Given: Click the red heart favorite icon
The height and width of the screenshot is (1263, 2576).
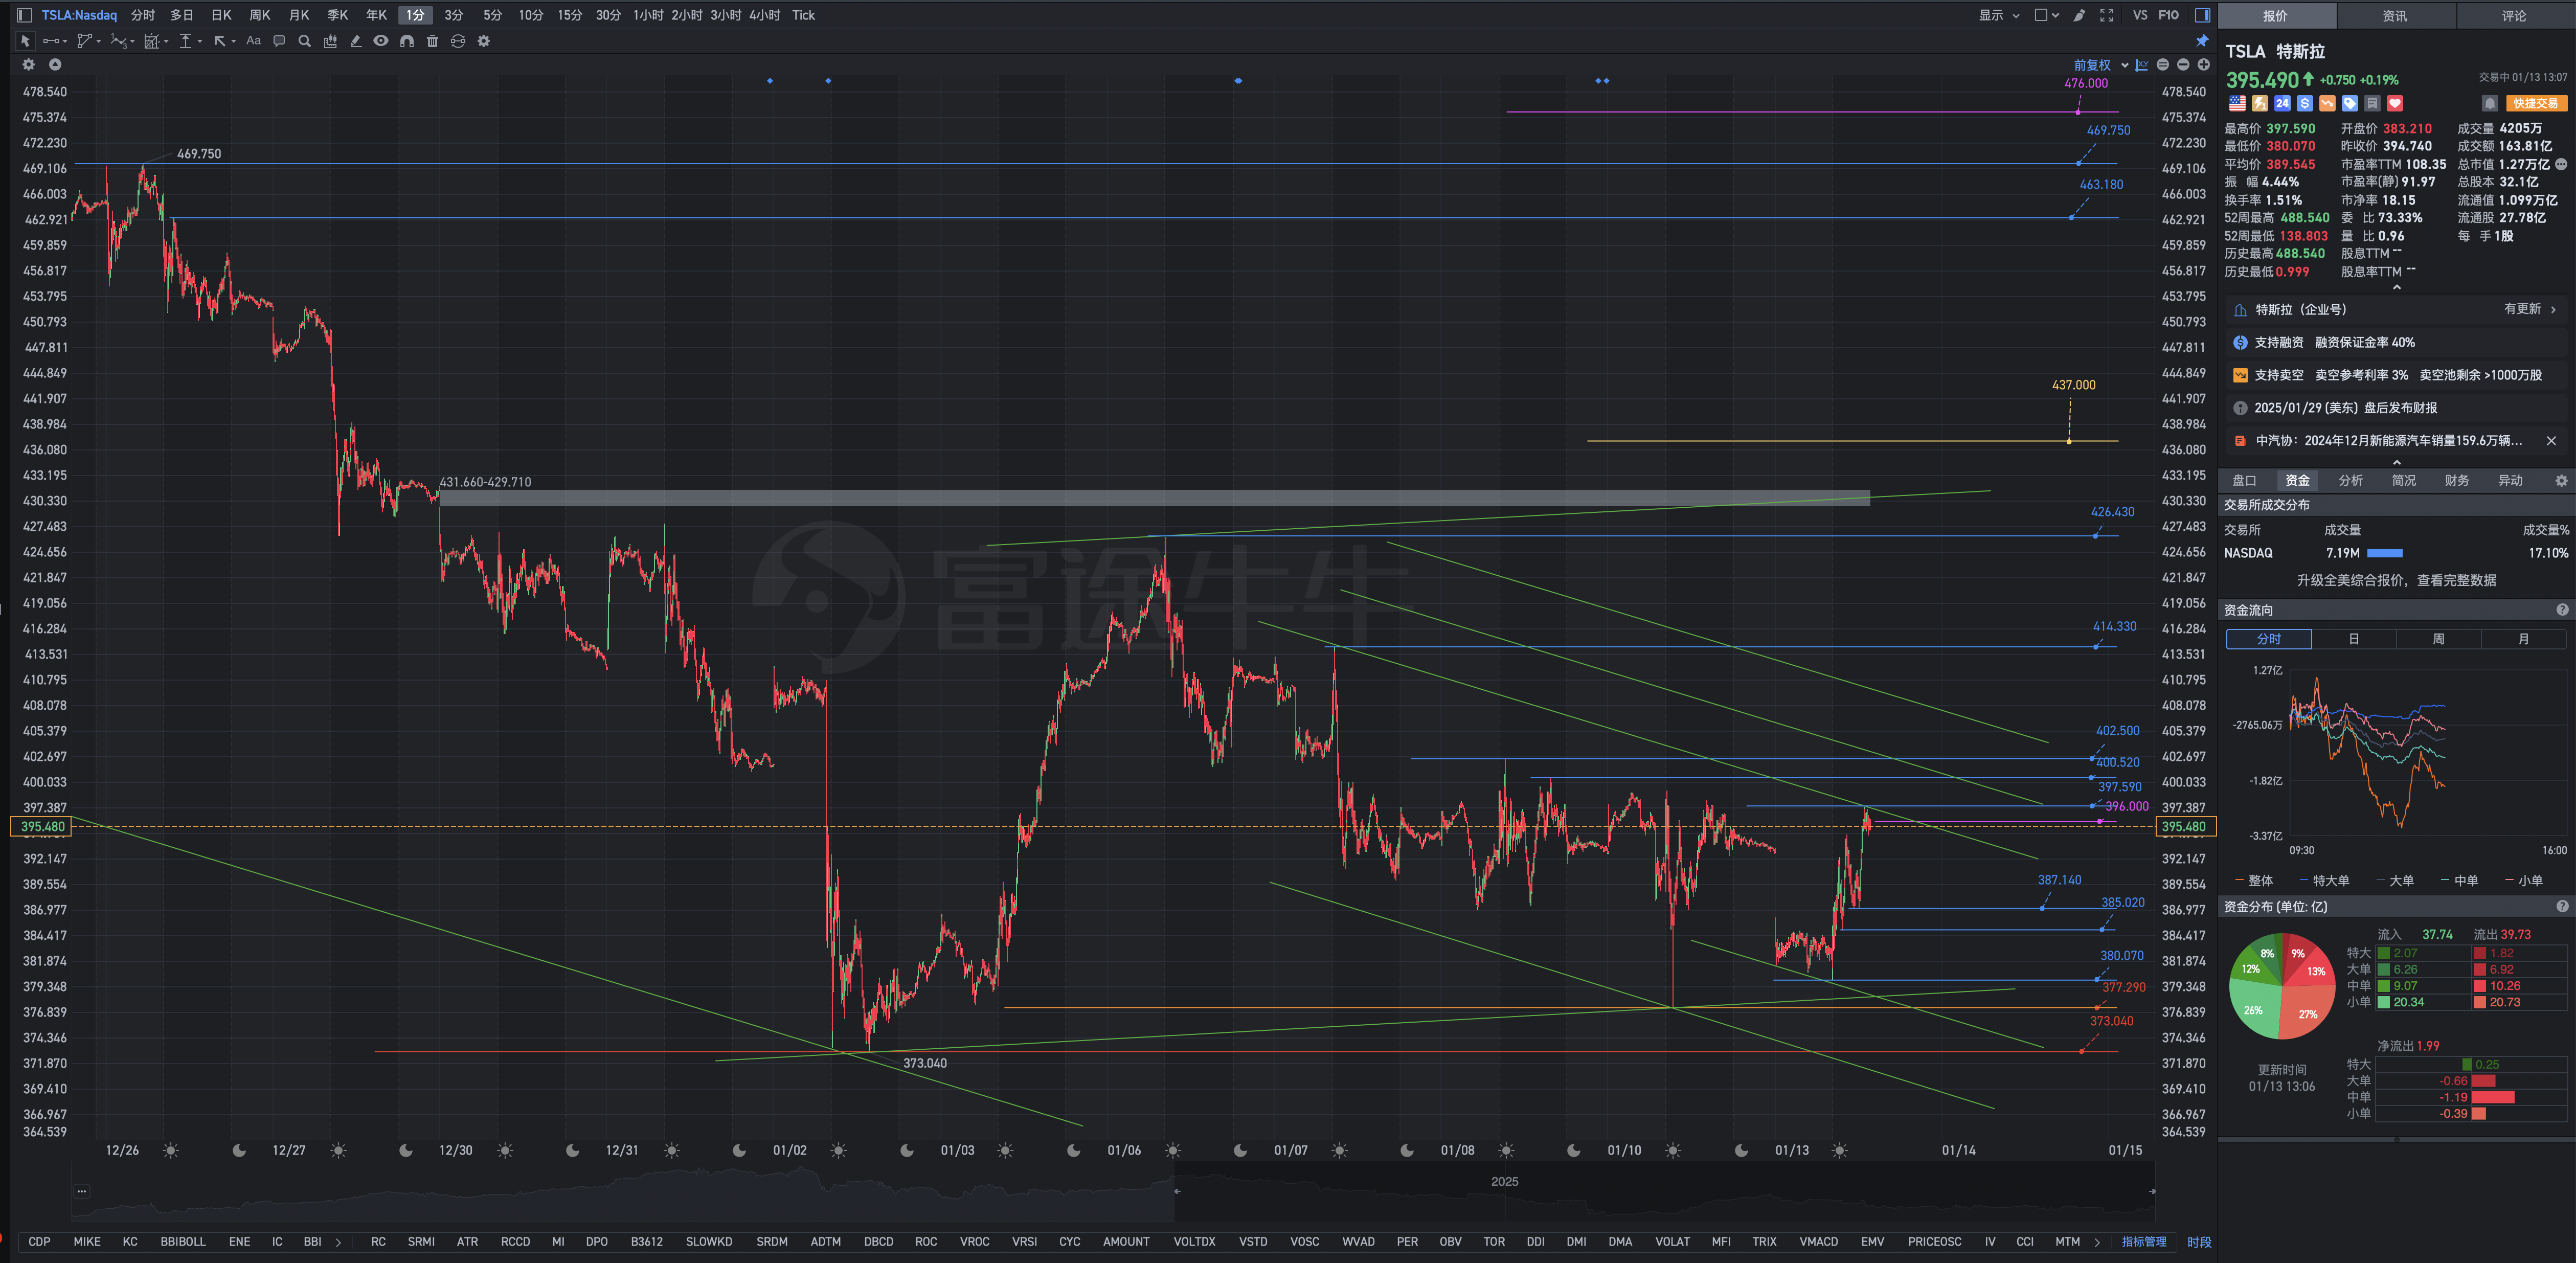Looking at the screenshot, I should click(x=2394, y=103).
